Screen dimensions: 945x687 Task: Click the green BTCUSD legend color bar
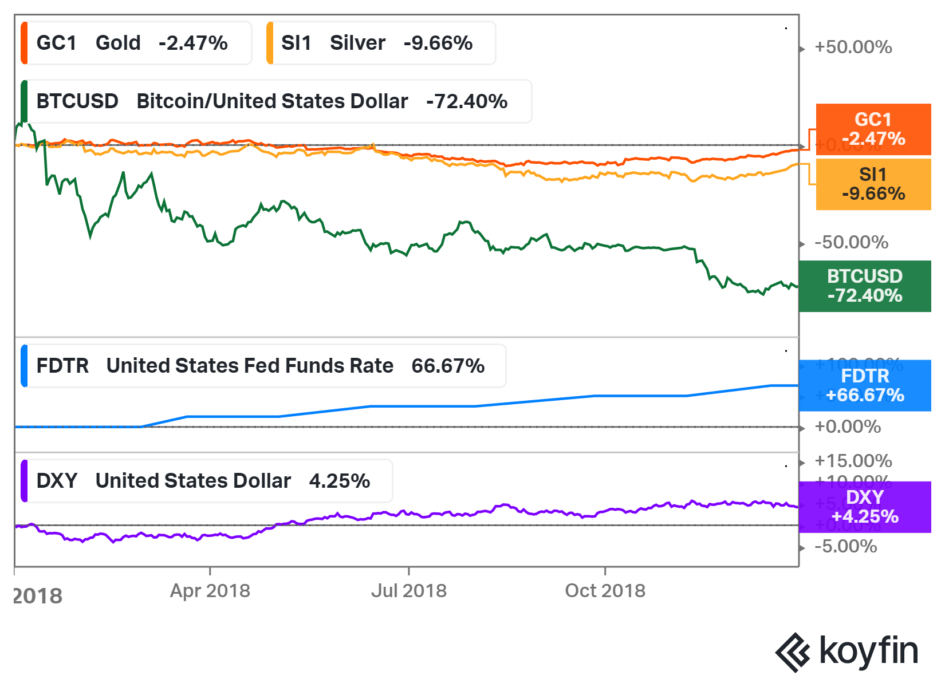tap(23, 101)
